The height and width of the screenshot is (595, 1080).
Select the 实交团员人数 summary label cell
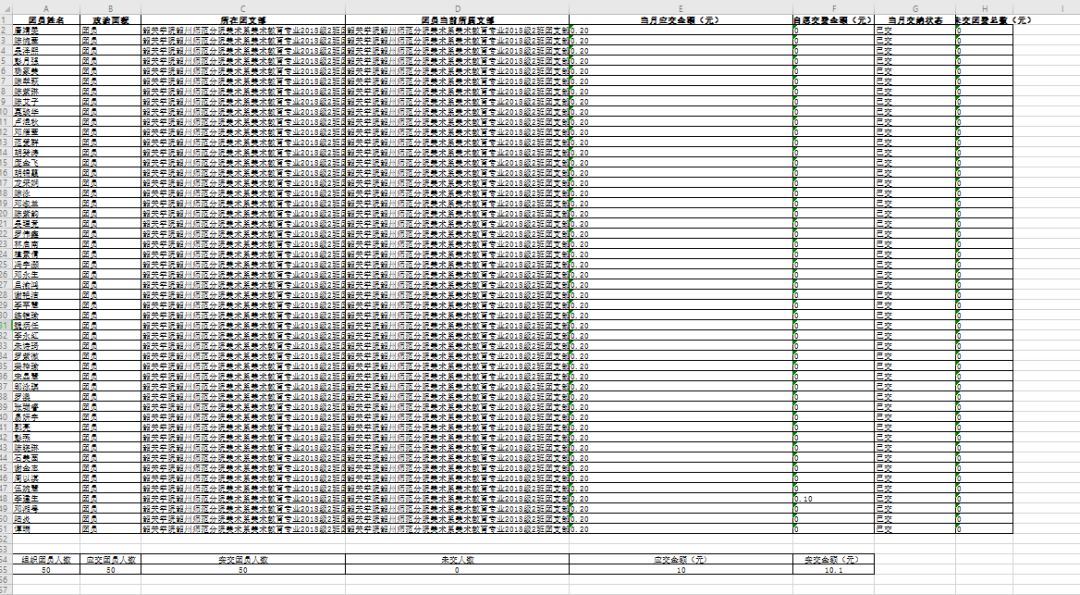pyautogui.click(x=243, y=560)
